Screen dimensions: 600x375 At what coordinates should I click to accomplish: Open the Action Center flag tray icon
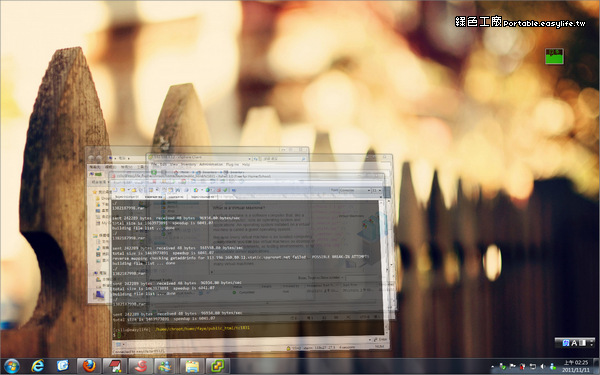[x=513, y=367]
